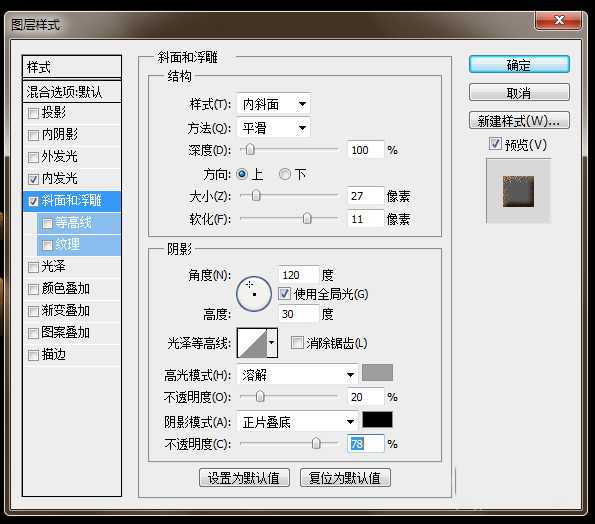Click the 新建样式 new style button
595x524 pixels.
(x=519, y=121)
